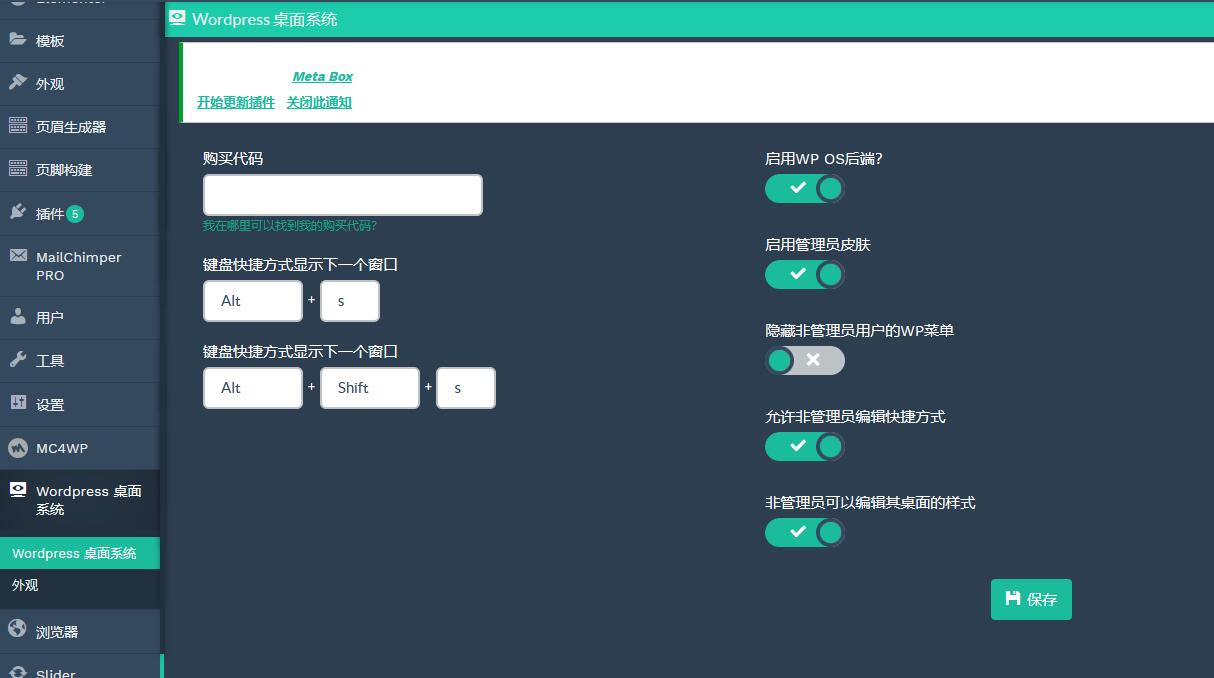Toggle 非管理员可以编辑其桌面的样式 switch
The height and width of the screenshot is (678, 1214).
pyautogui.click(x=805, y=532)
